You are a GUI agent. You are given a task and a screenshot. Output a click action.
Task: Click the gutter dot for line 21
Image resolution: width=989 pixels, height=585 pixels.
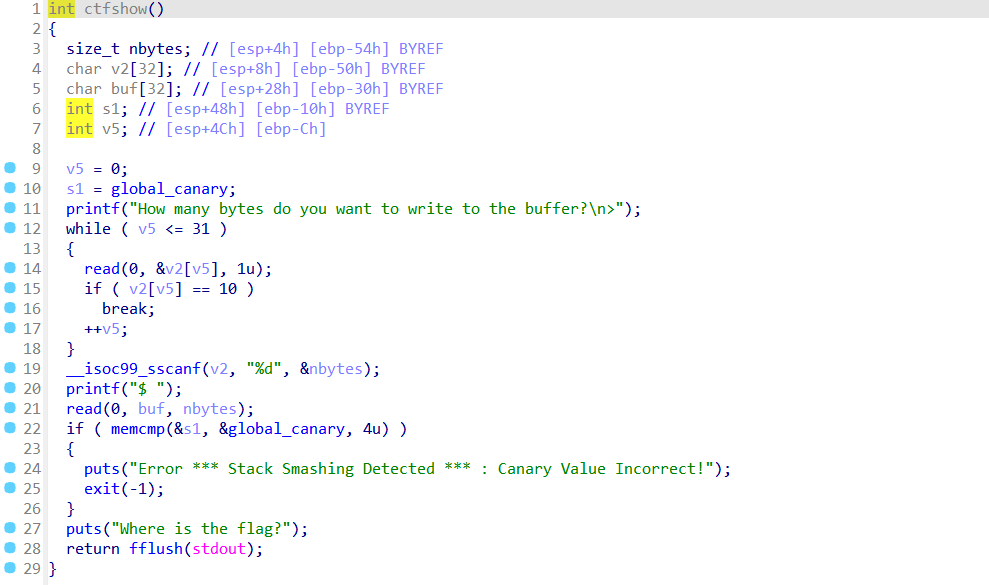point(10,408)
